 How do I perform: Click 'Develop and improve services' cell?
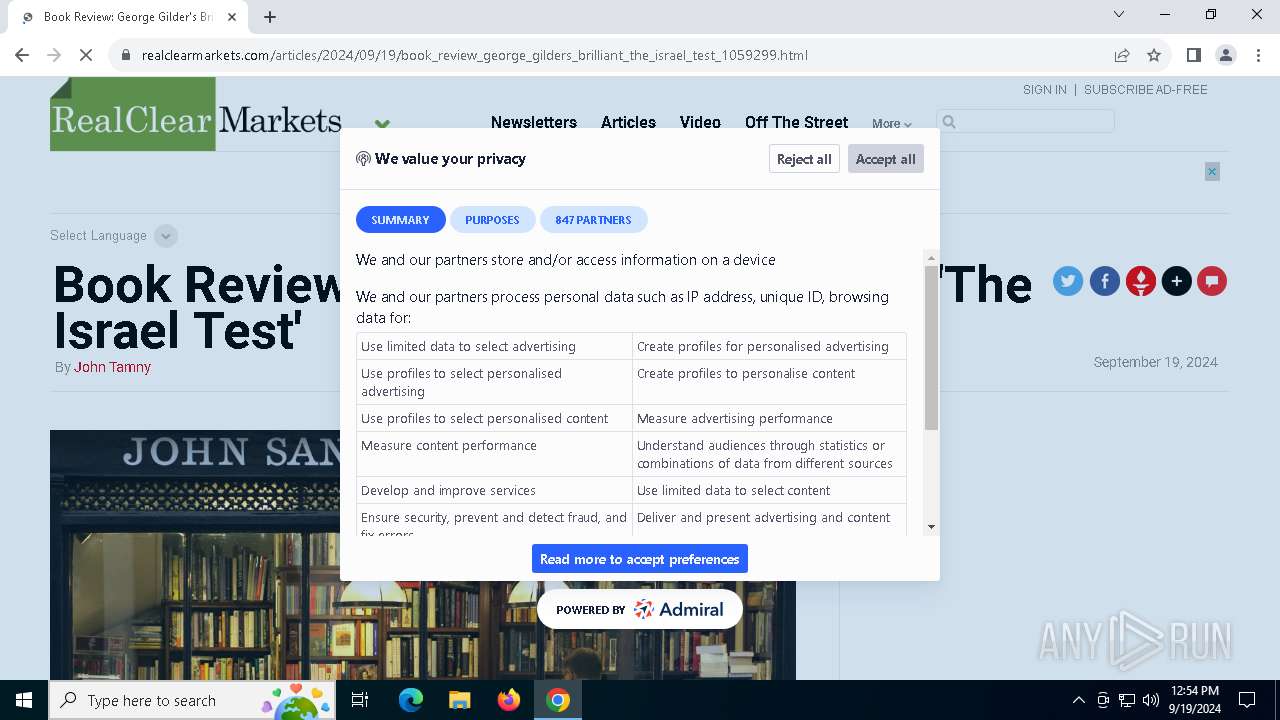(x=495, y=490)
